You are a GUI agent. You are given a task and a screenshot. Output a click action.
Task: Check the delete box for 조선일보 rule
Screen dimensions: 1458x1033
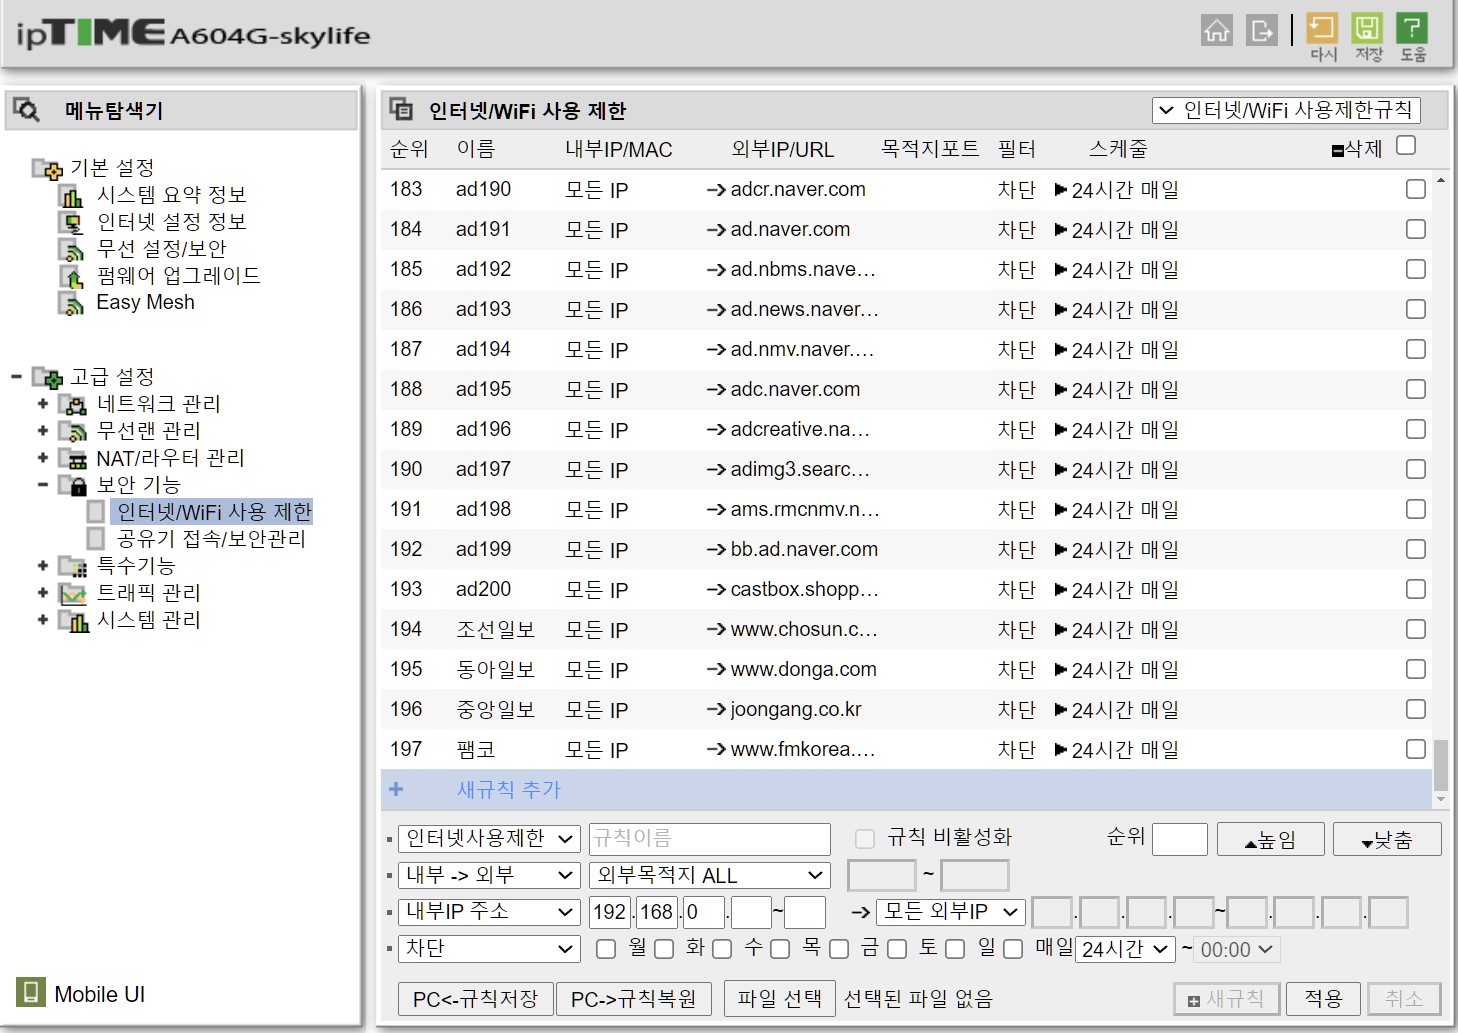pyautogui.click(x=1416, y=629)
